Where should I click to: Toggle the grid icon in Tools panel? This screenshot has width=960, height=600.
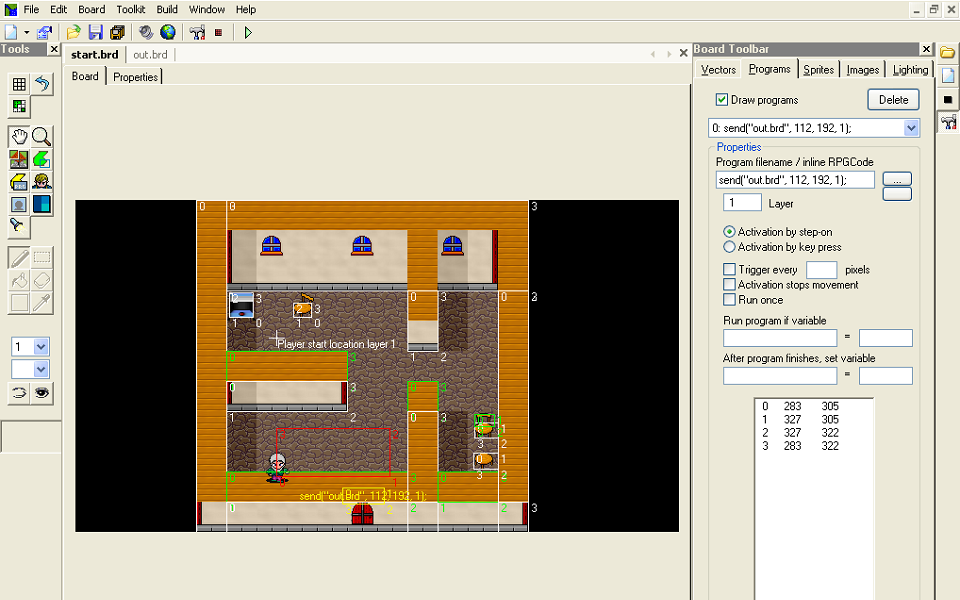click(19, 84)
